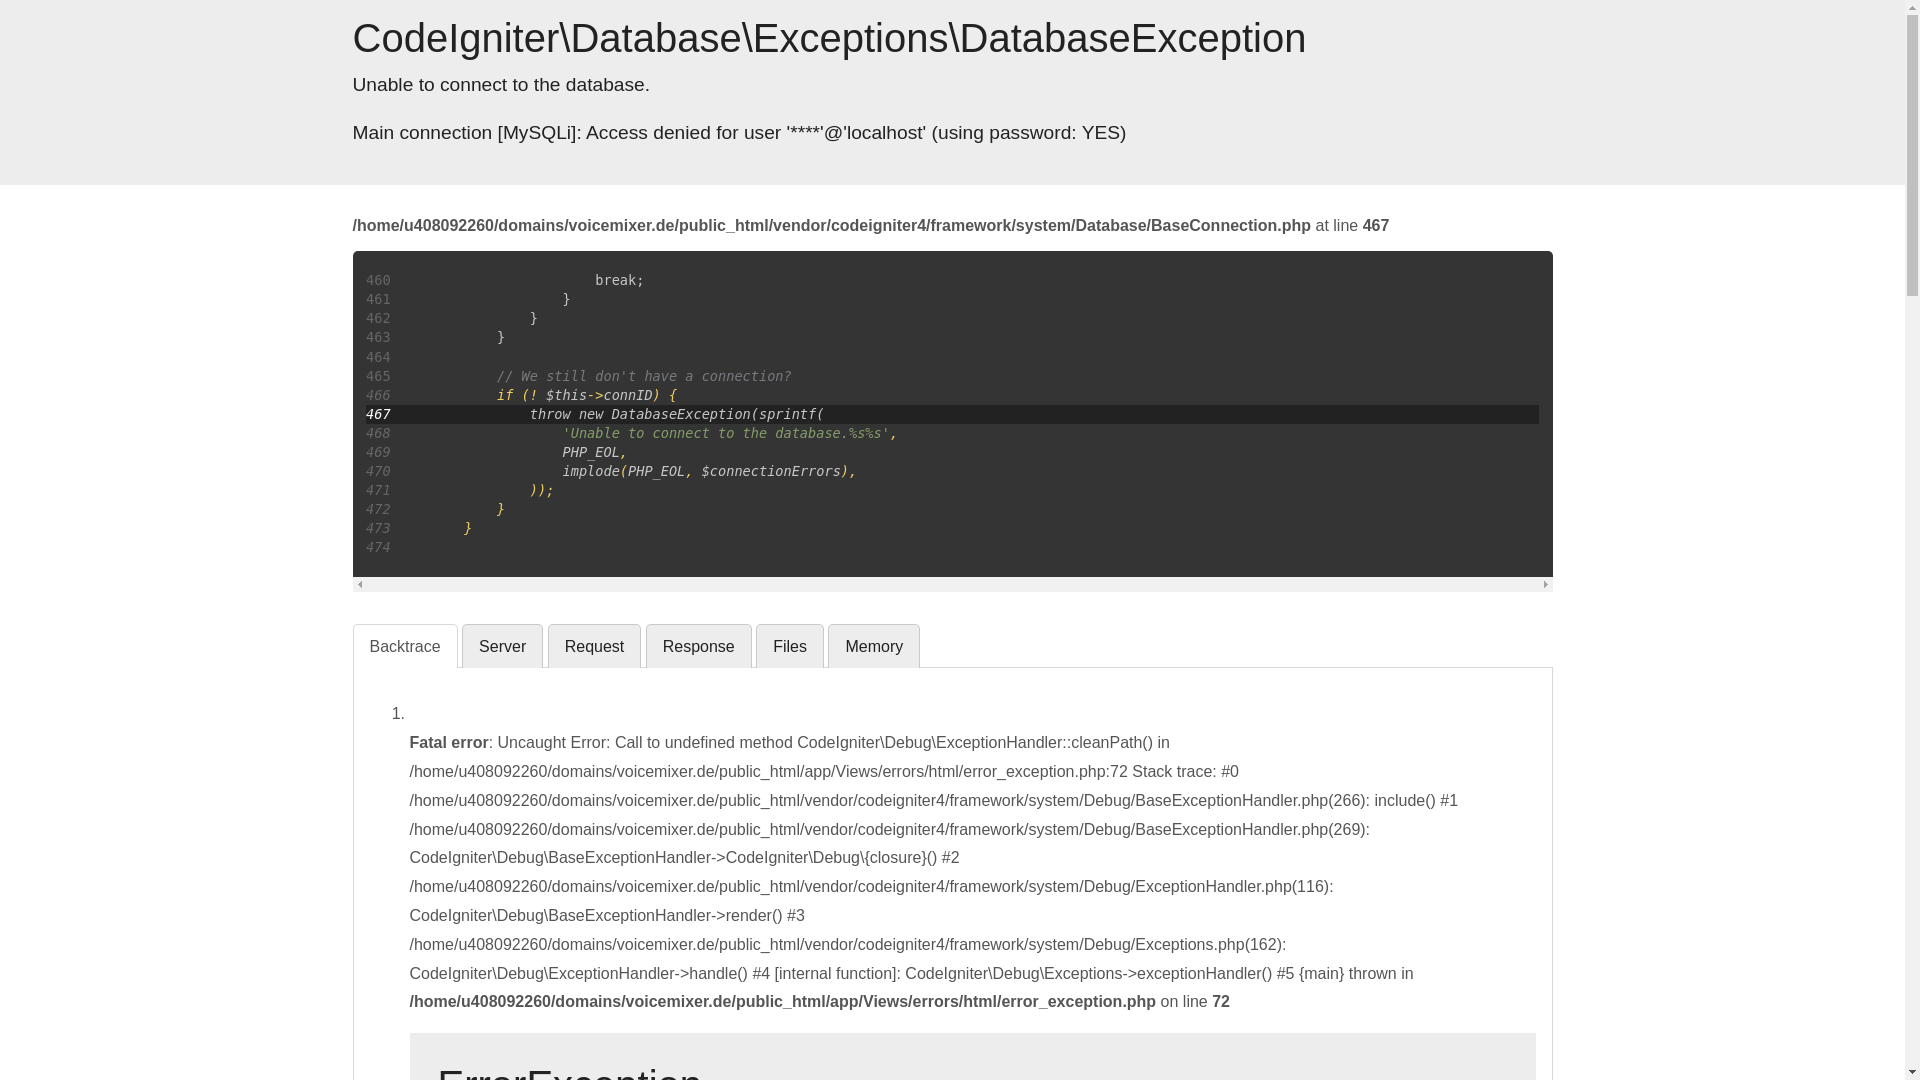Click line 466 'if (! $this->connID)' code
The image size is (1920, 1080).
586,395
